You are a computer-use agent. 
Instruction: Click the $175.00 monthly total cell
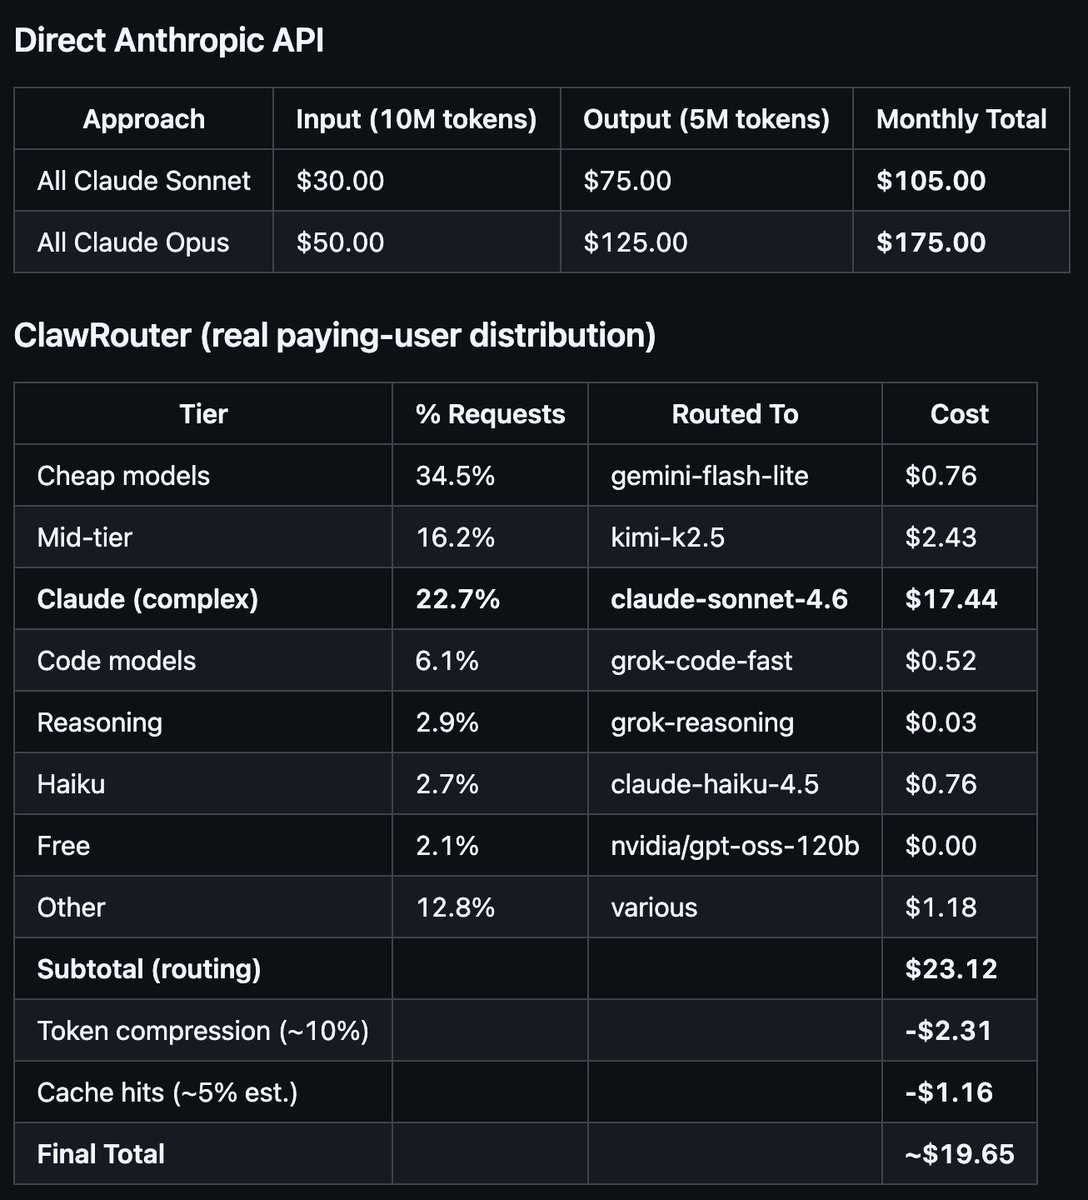(x=930, y=243)
